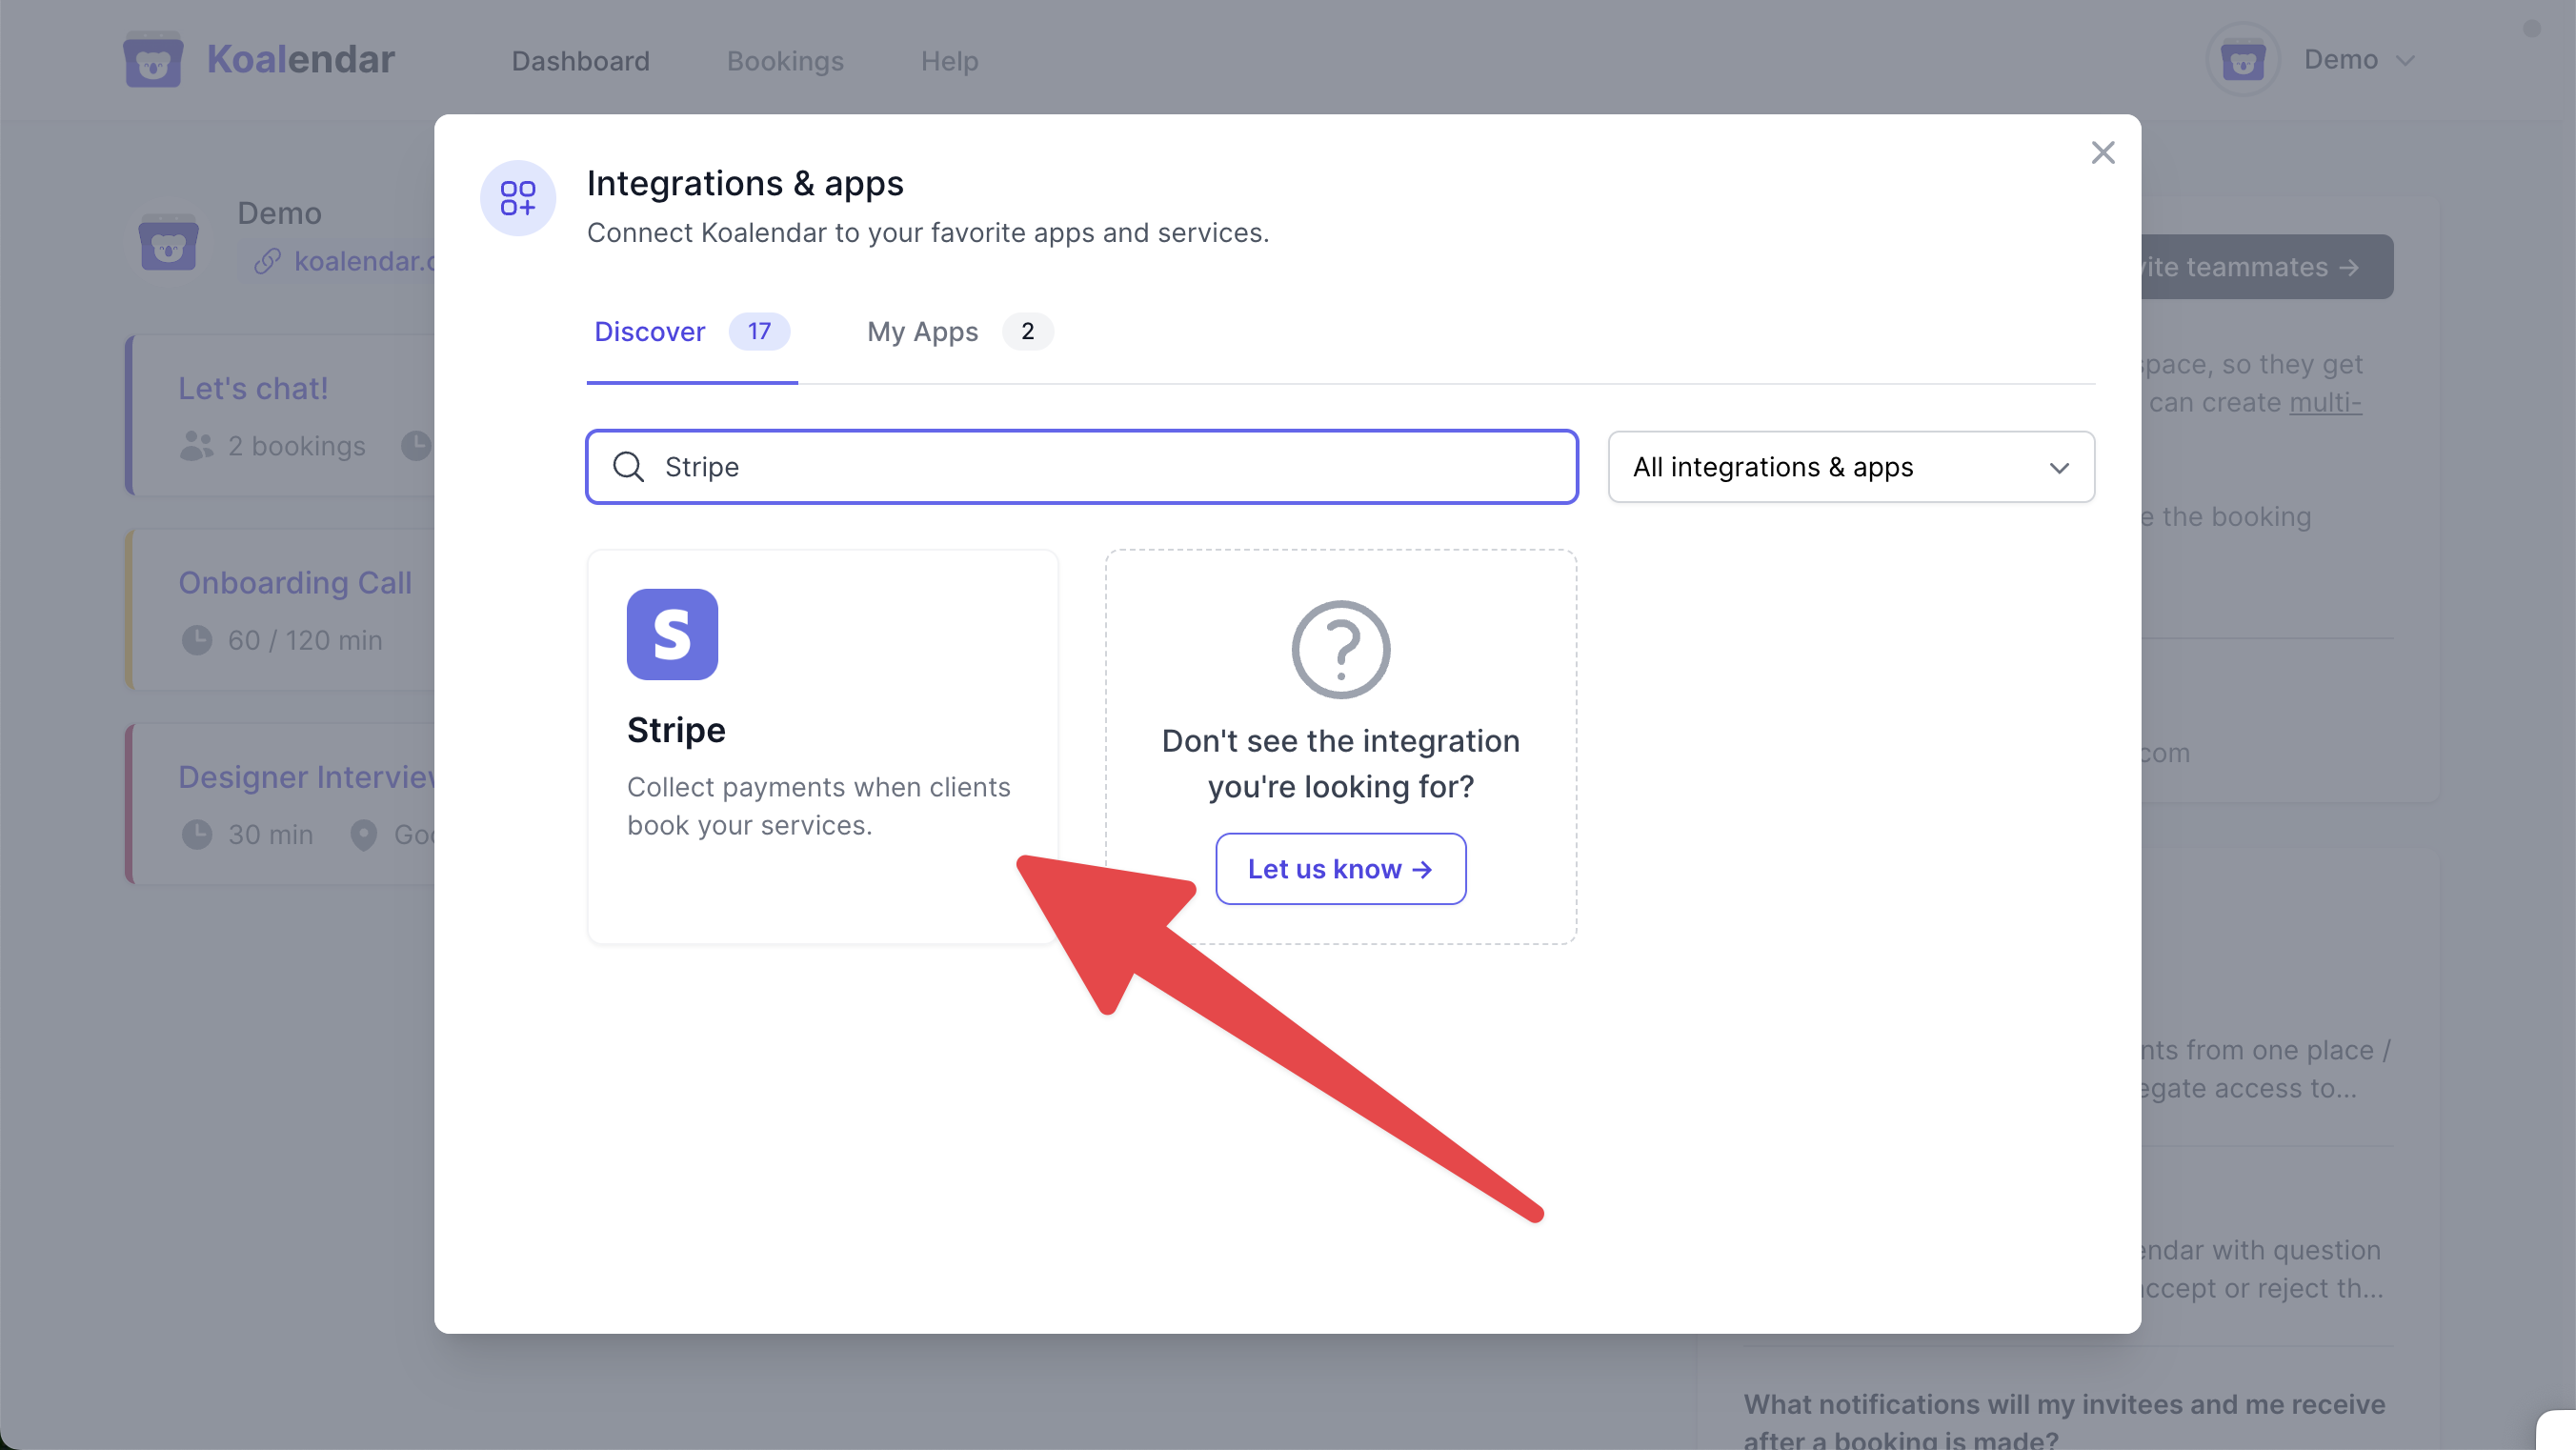
Task: Click the Stripe description text
Action: 819,806
